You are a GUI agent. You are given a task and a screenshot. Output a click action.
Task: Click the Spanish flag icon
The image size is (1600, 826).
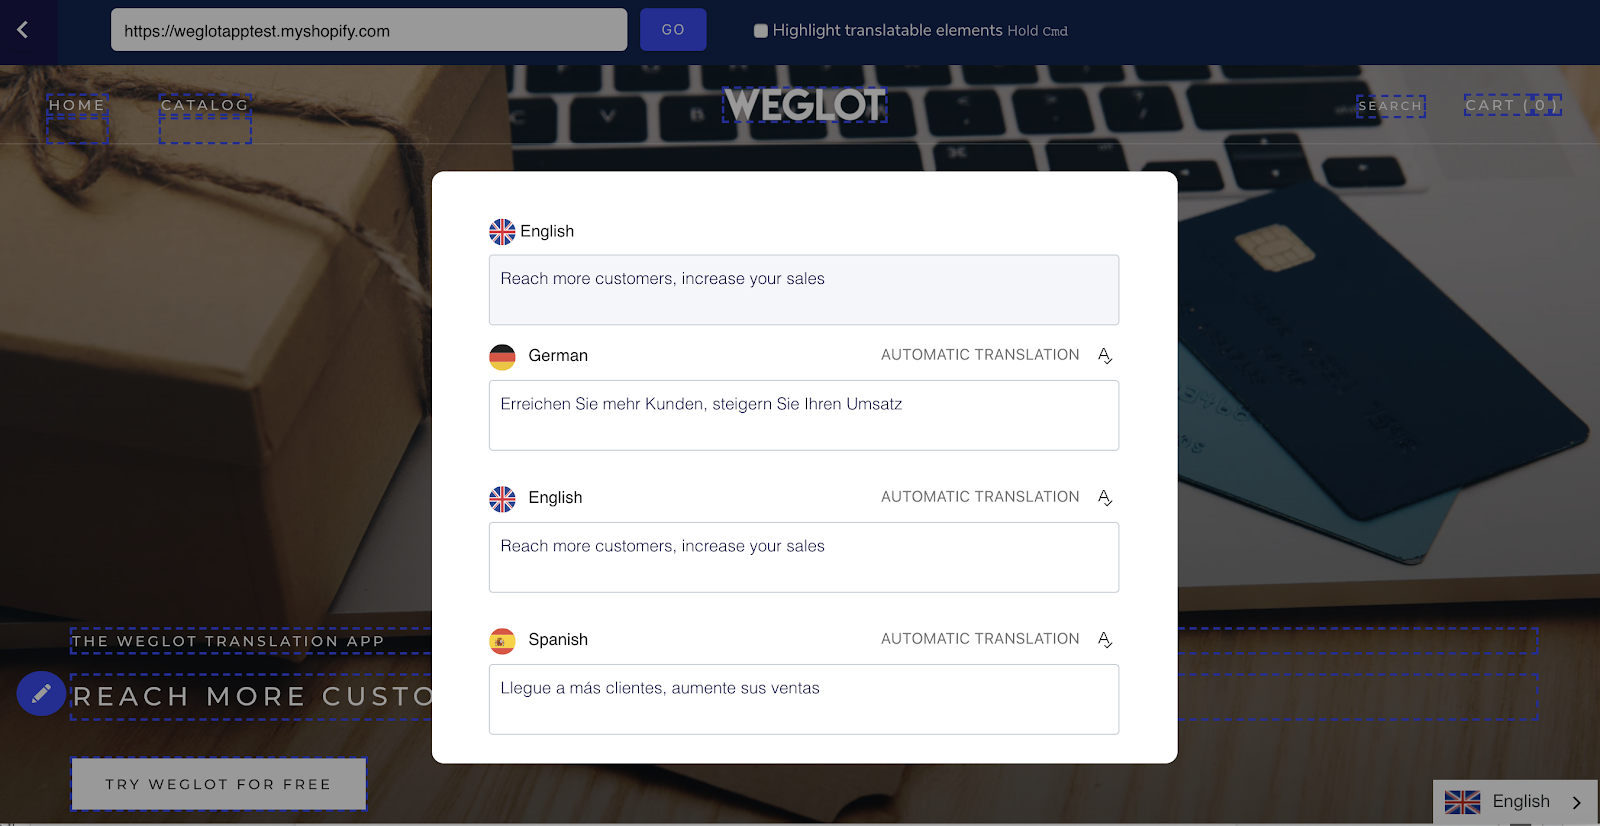tap(502, 640)
